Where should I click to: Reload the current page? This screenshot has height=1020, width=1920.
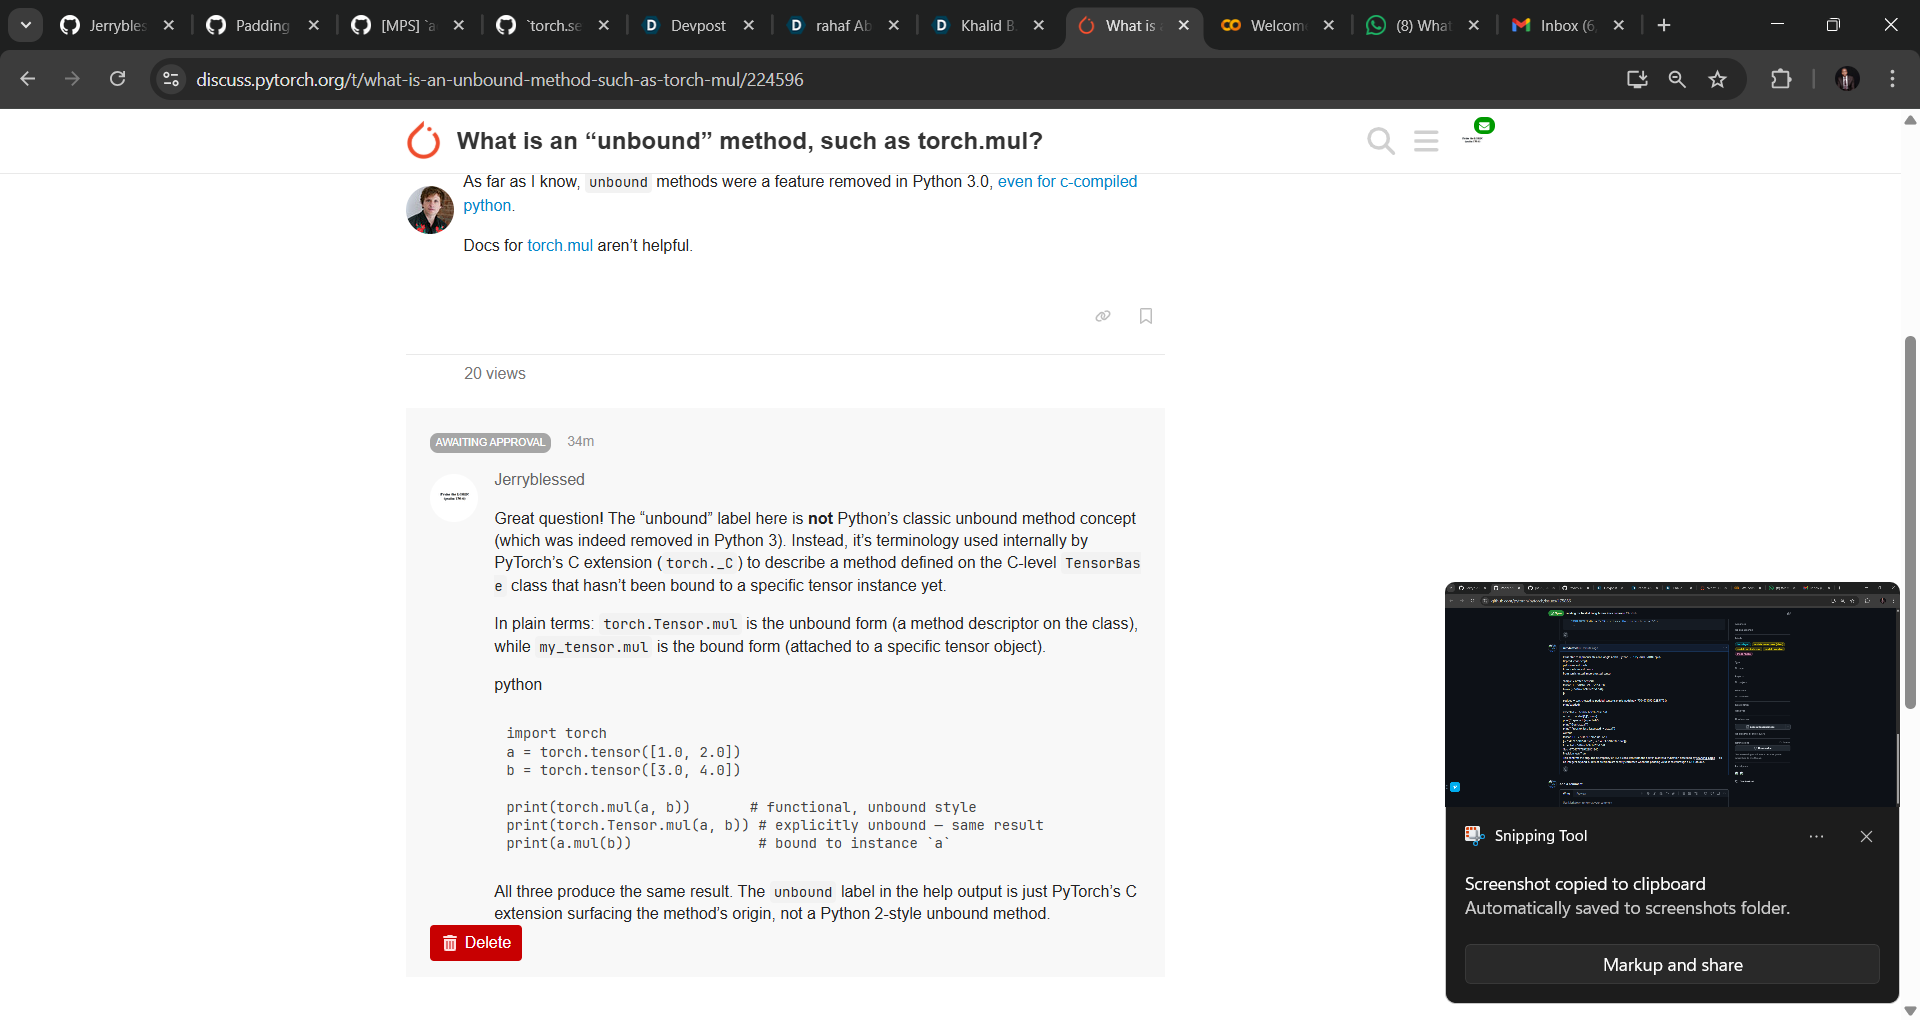pos(117,79)
